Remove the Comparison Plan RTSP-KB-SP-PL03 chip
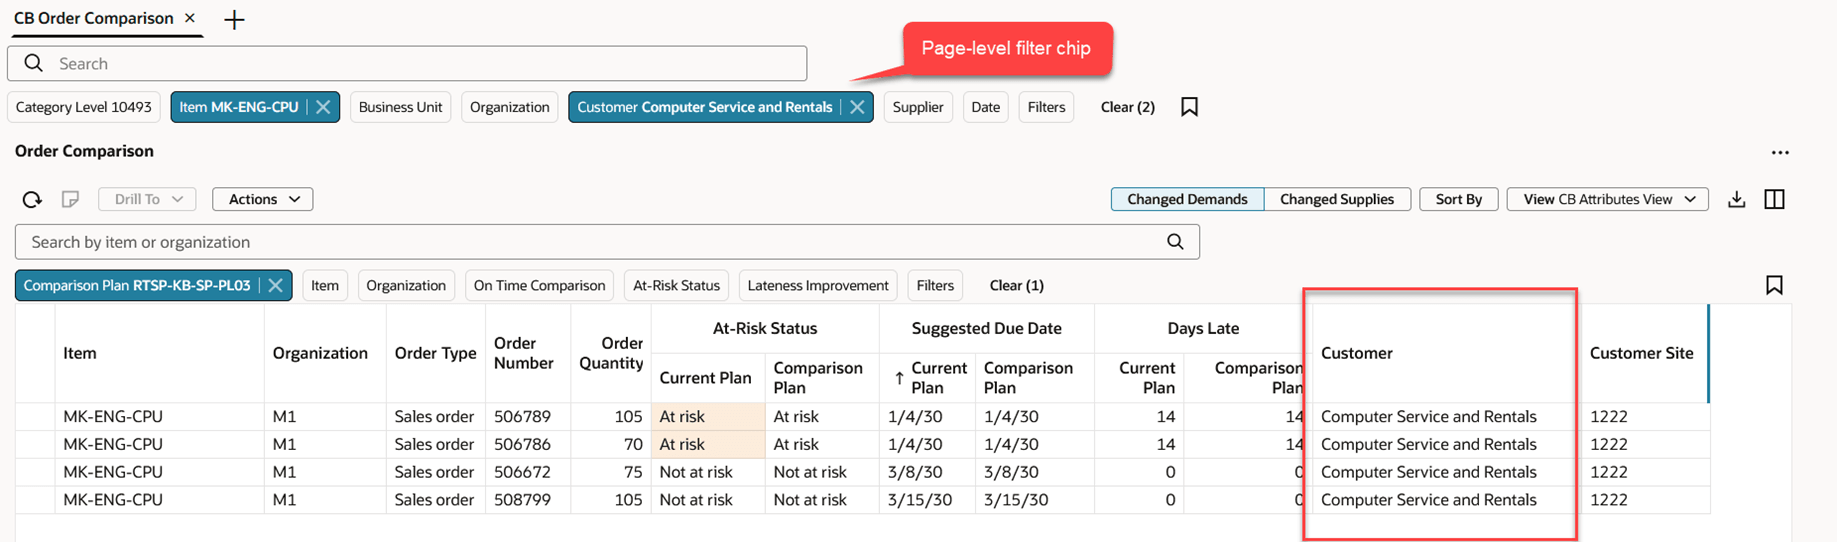The image size is (1837, 542). (x=275, y=285)
